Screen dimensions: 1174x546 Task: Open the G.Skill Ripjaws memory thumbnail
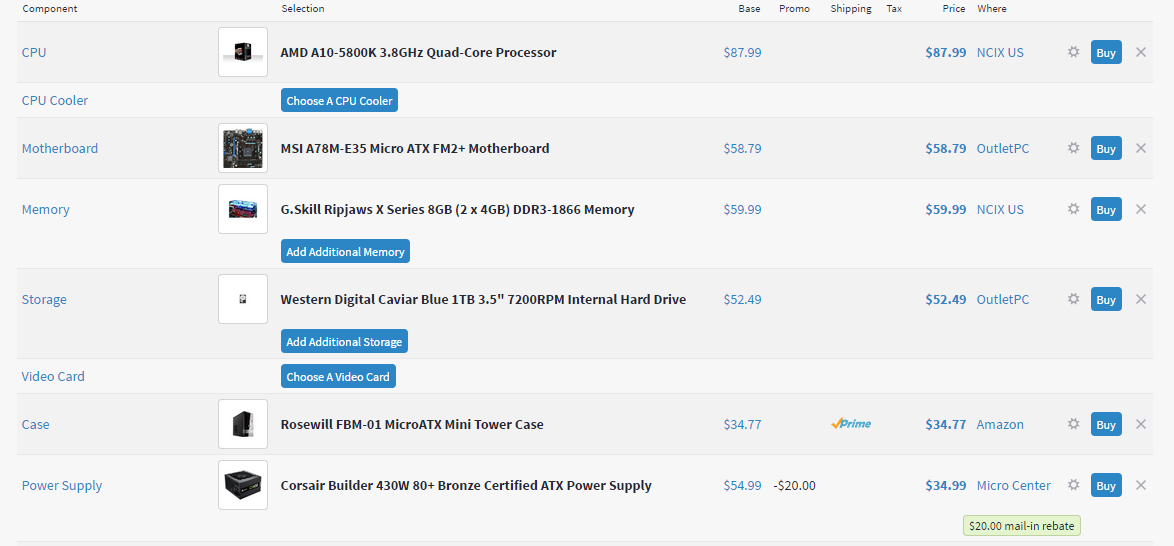pyautogui.click(x=243, y=209)
